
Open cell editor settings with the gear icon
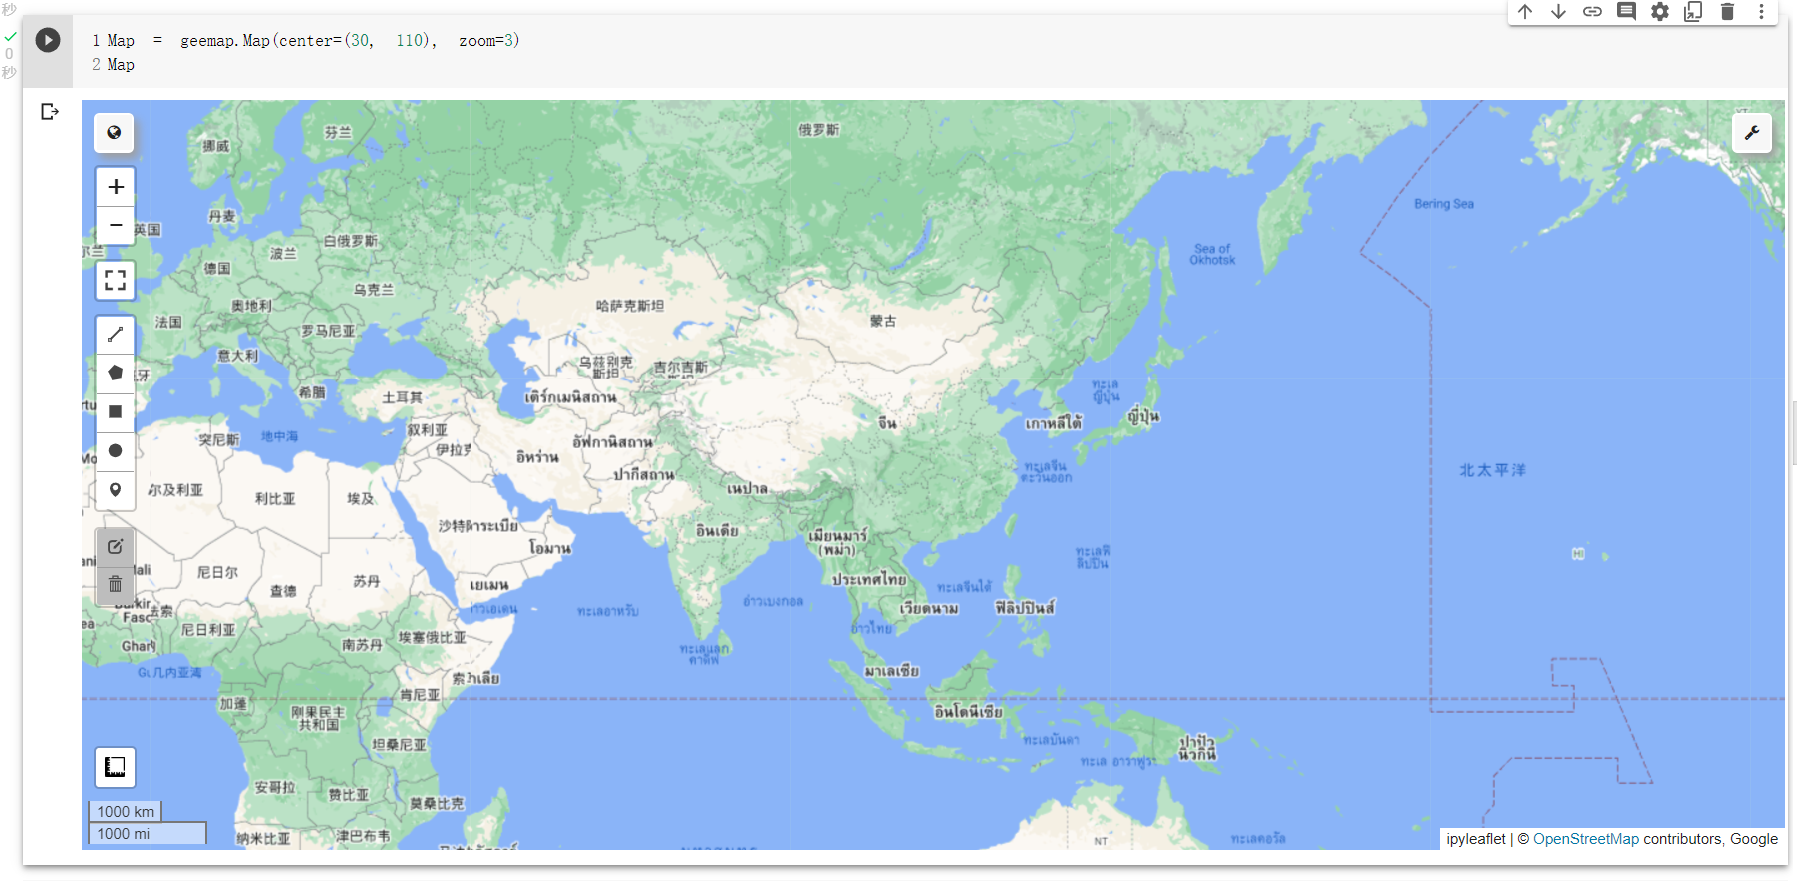[1660, 12]
